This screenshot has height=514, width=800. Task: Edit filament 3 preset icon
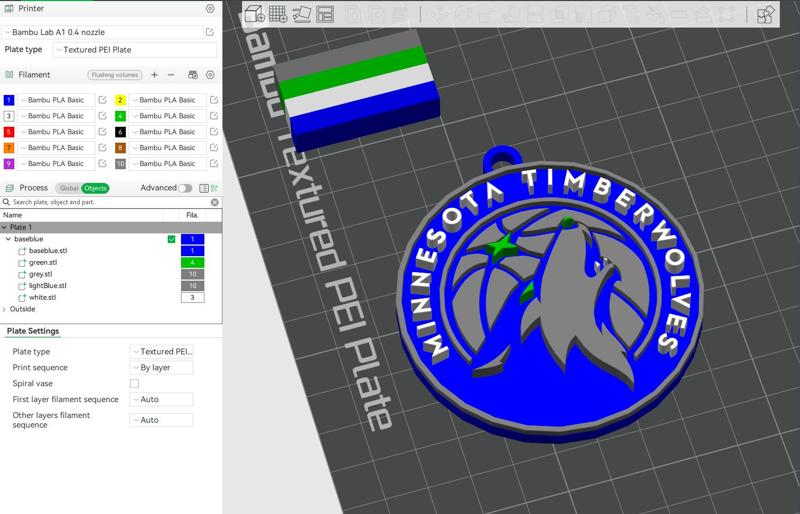pos(102,116)
